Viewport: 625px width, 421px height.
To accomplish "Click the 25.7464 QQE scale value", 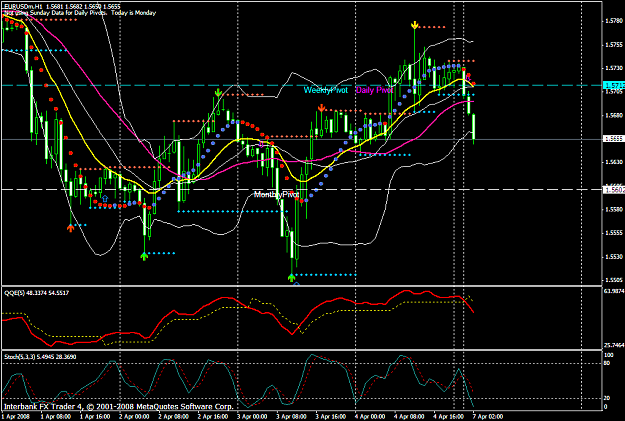I will tap(614, 345).
